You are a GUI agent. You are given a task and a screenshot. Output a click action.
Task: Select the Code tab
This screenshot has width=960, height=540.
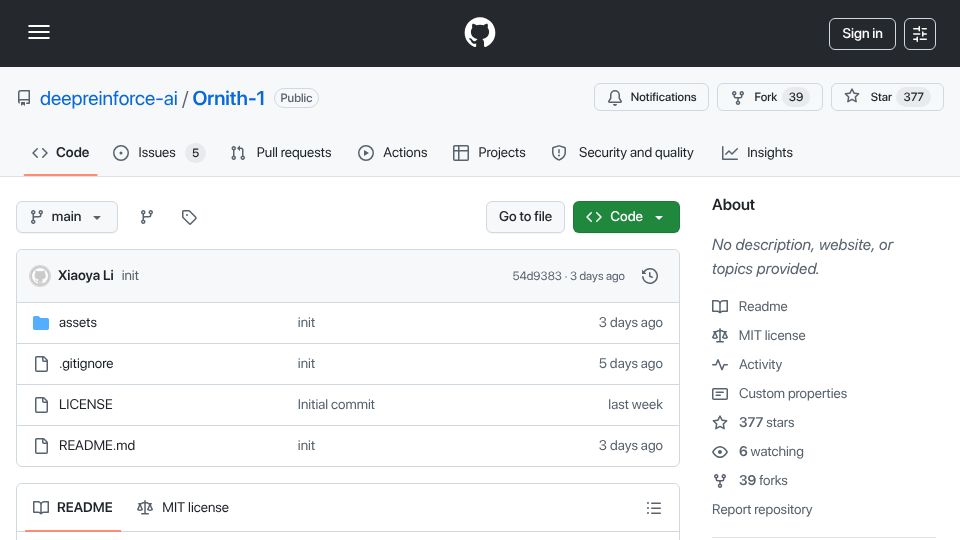(61, 152)
